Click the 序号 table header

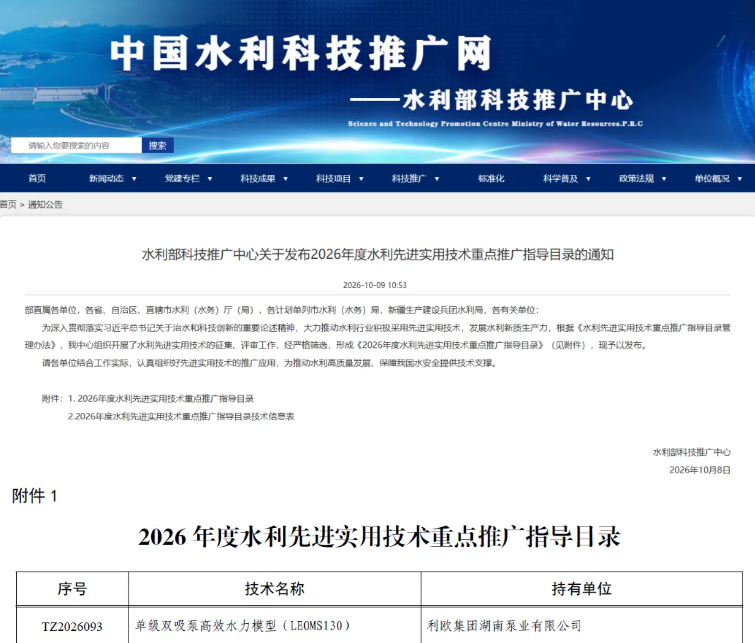click(72, 589)
